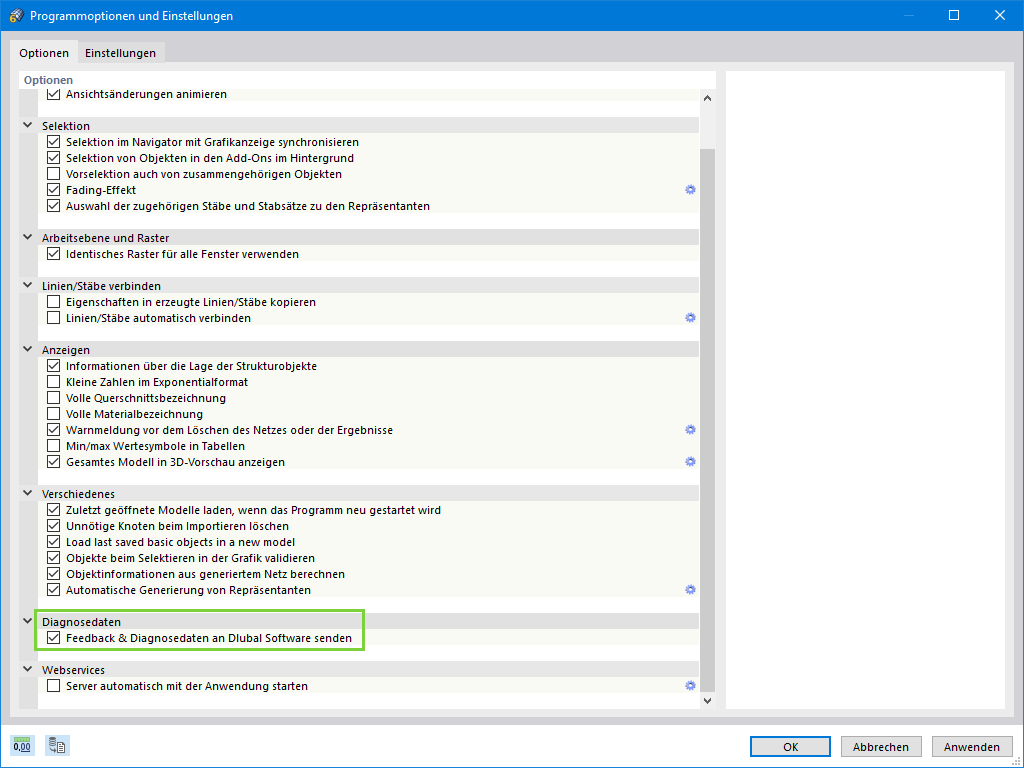The image size is (1024, 768).
Task: Click the program icon in the title bar
Action: pyautogui.click(x=16, y=16)
